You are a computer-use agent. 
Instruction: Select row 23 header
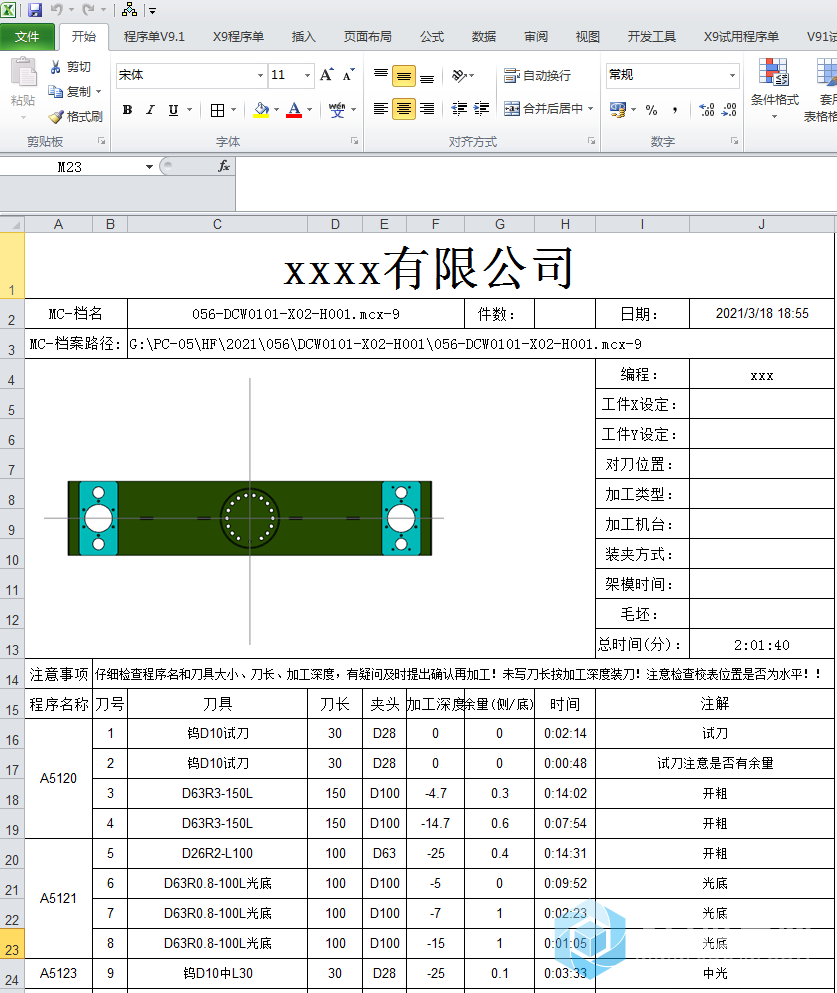[12, 944]
